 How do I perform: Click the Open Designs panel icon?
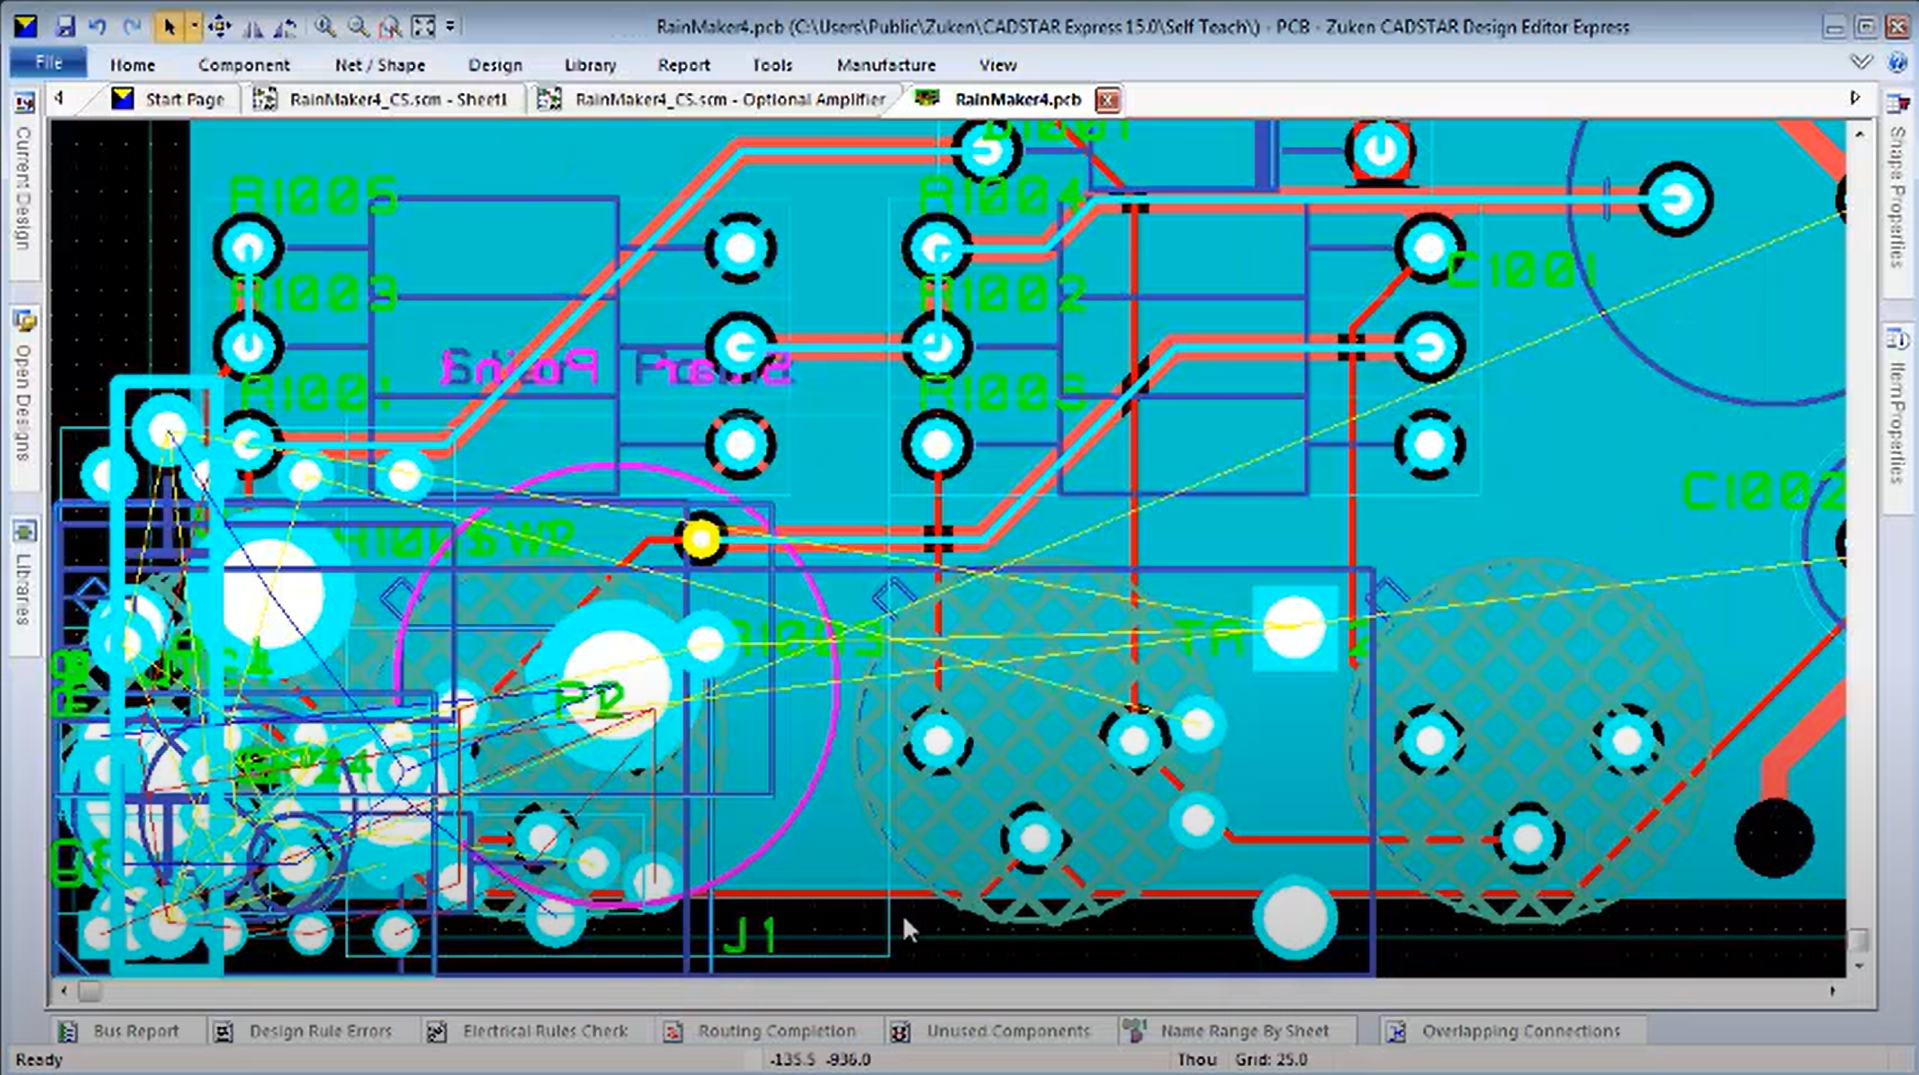24,322
